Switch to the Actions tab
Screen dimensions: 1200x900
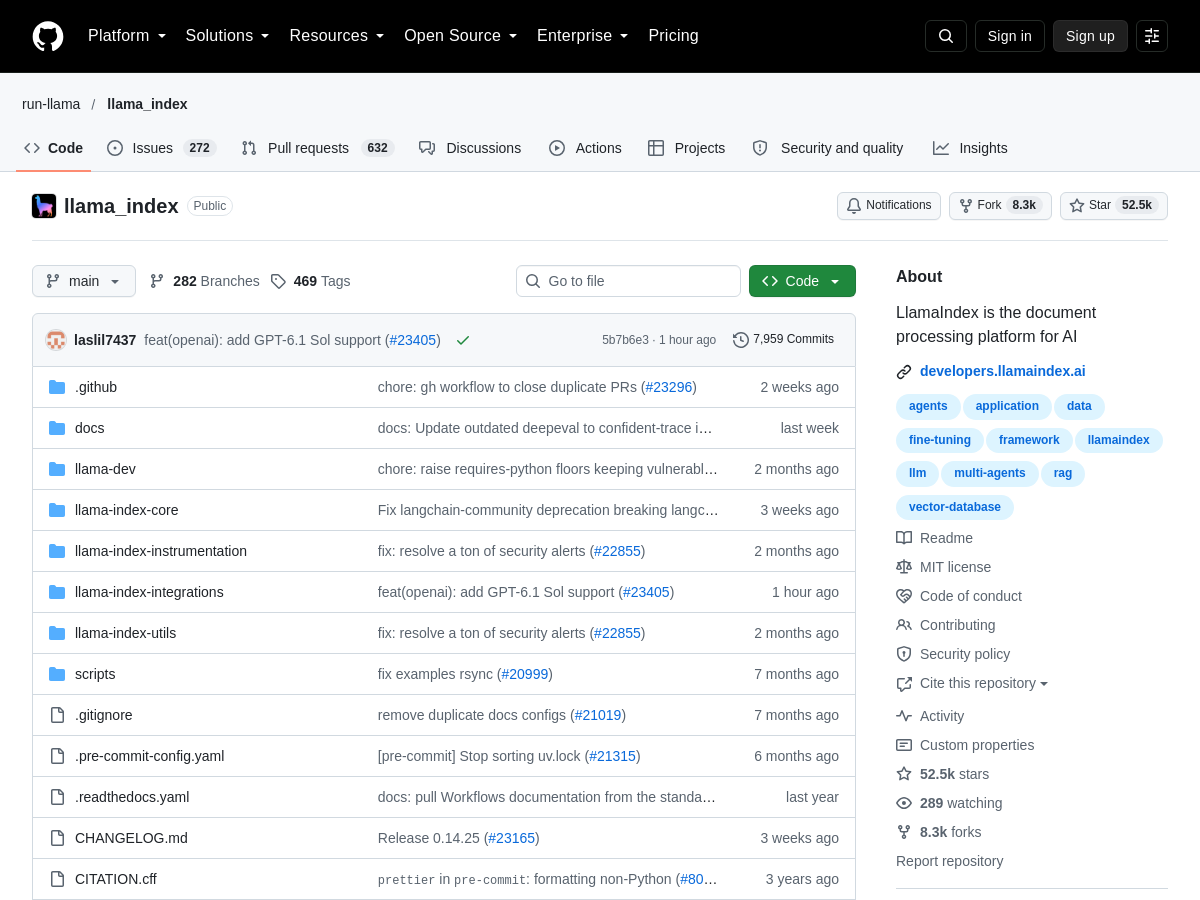pos(585,148)
